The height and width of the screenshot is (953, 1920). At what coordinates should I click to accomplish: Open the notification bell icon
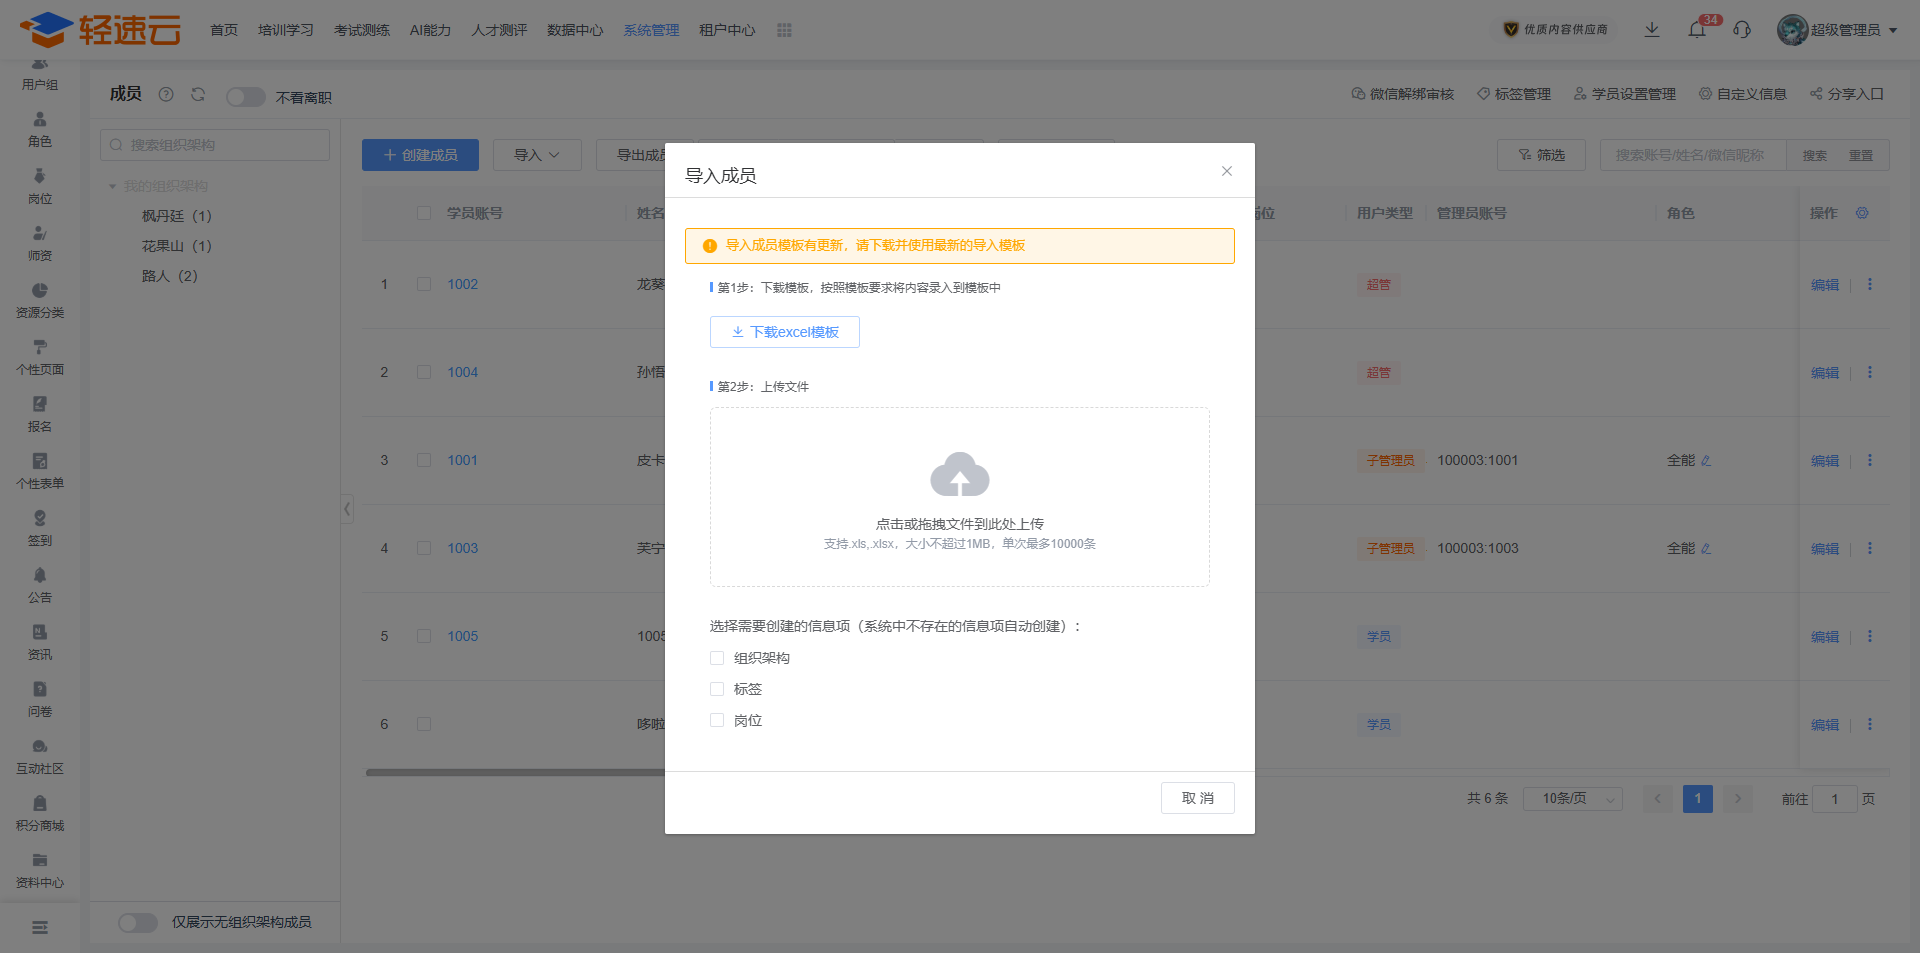[x=1697, y=30]
